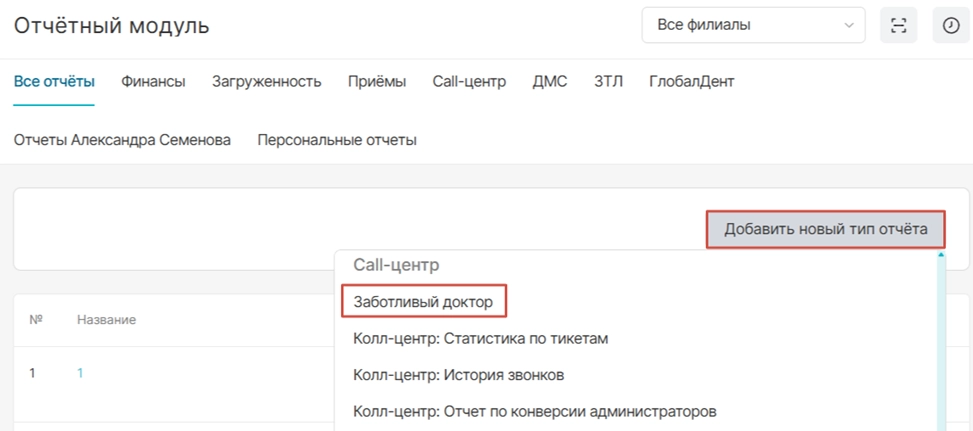Expand the Все филиалы branch dropdown
973x431 pixels.
click(753, 25)
